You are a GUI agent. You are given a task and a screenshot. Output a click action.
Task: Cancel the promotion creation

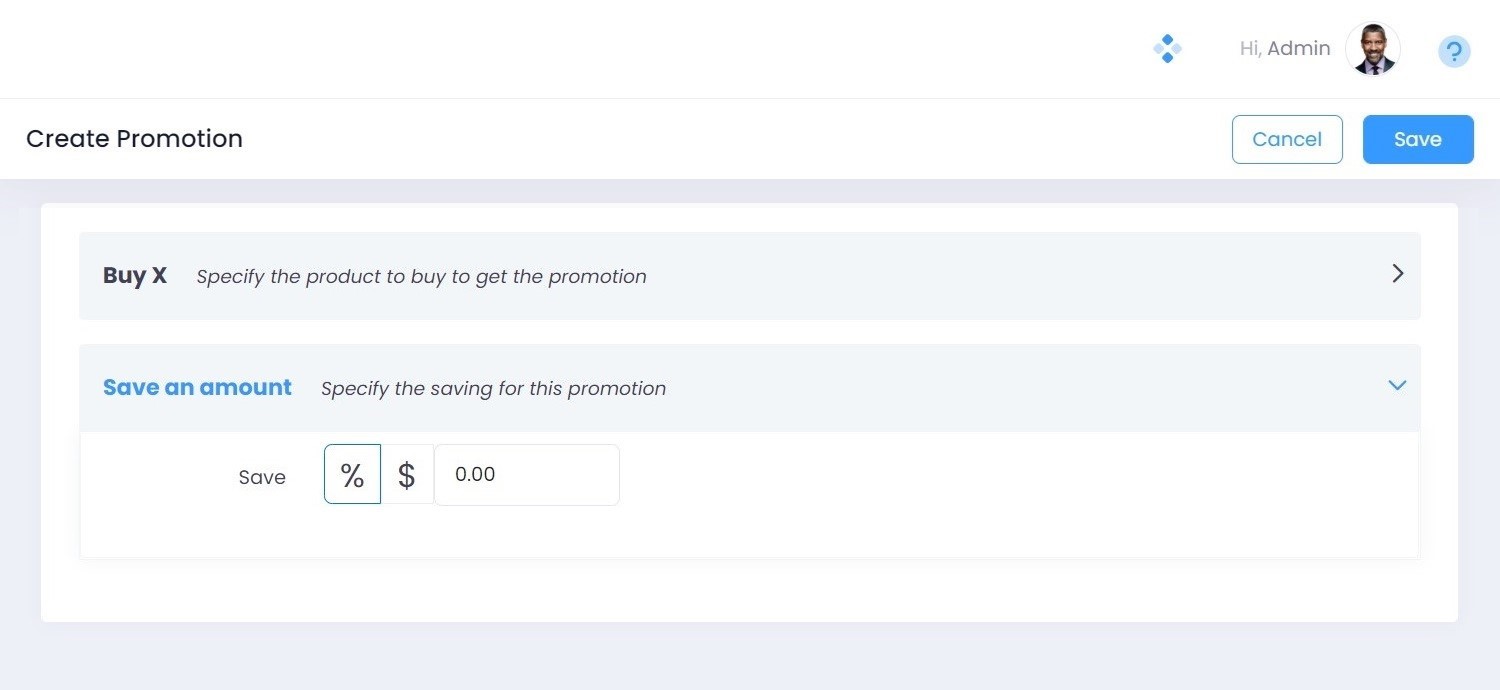pos(1286,139)
